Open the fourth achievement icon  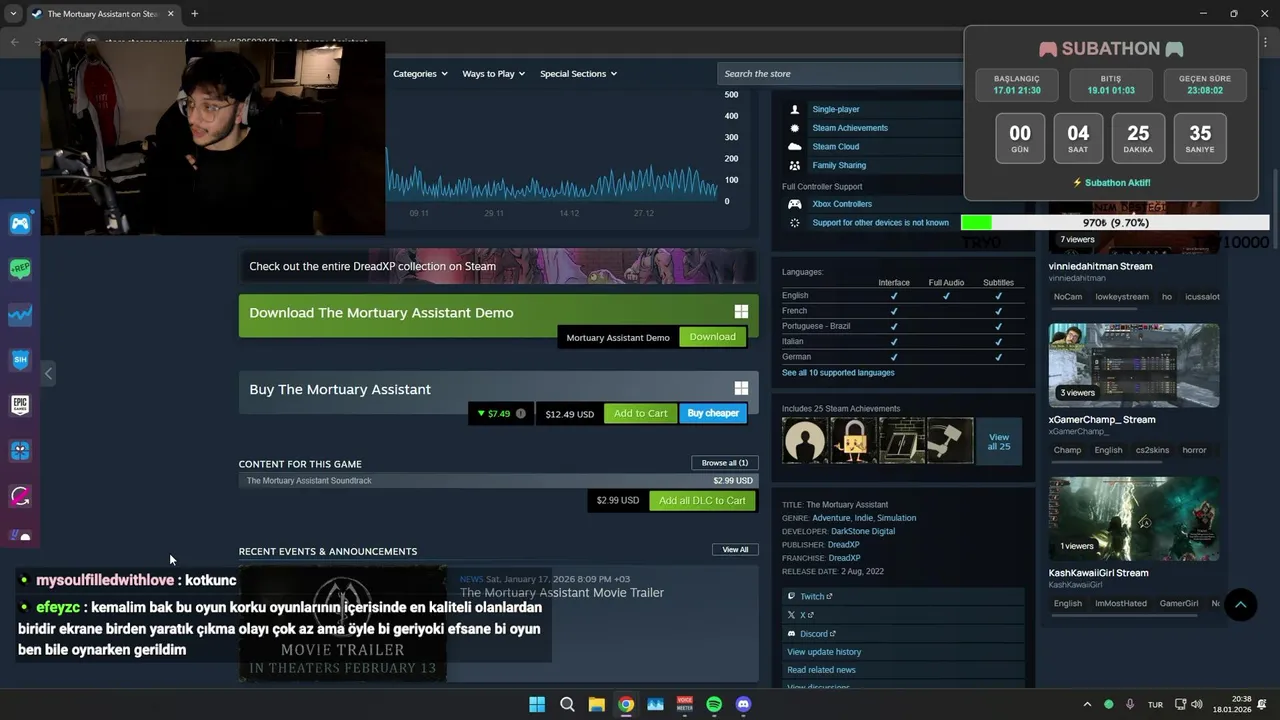[x=951, y=440]
